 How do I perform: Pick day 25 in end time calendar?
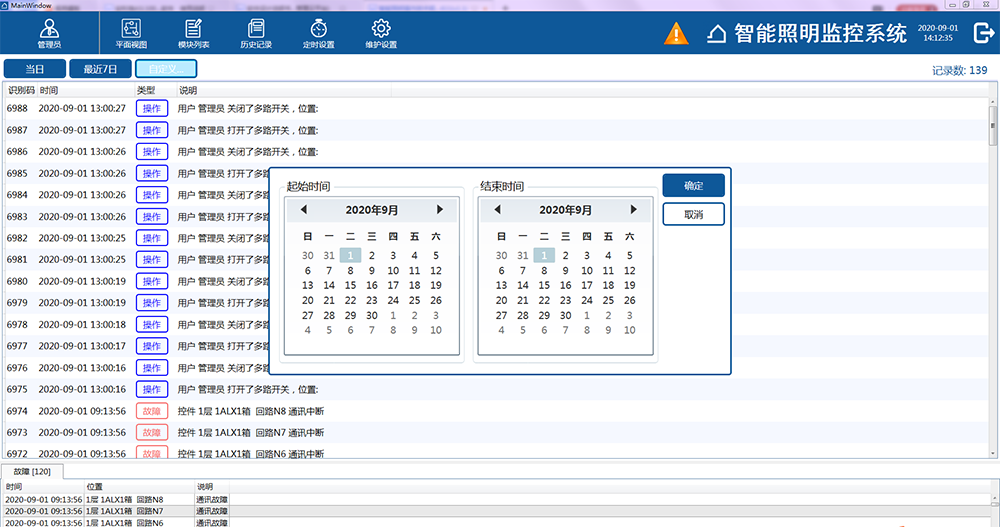(608, 300)
